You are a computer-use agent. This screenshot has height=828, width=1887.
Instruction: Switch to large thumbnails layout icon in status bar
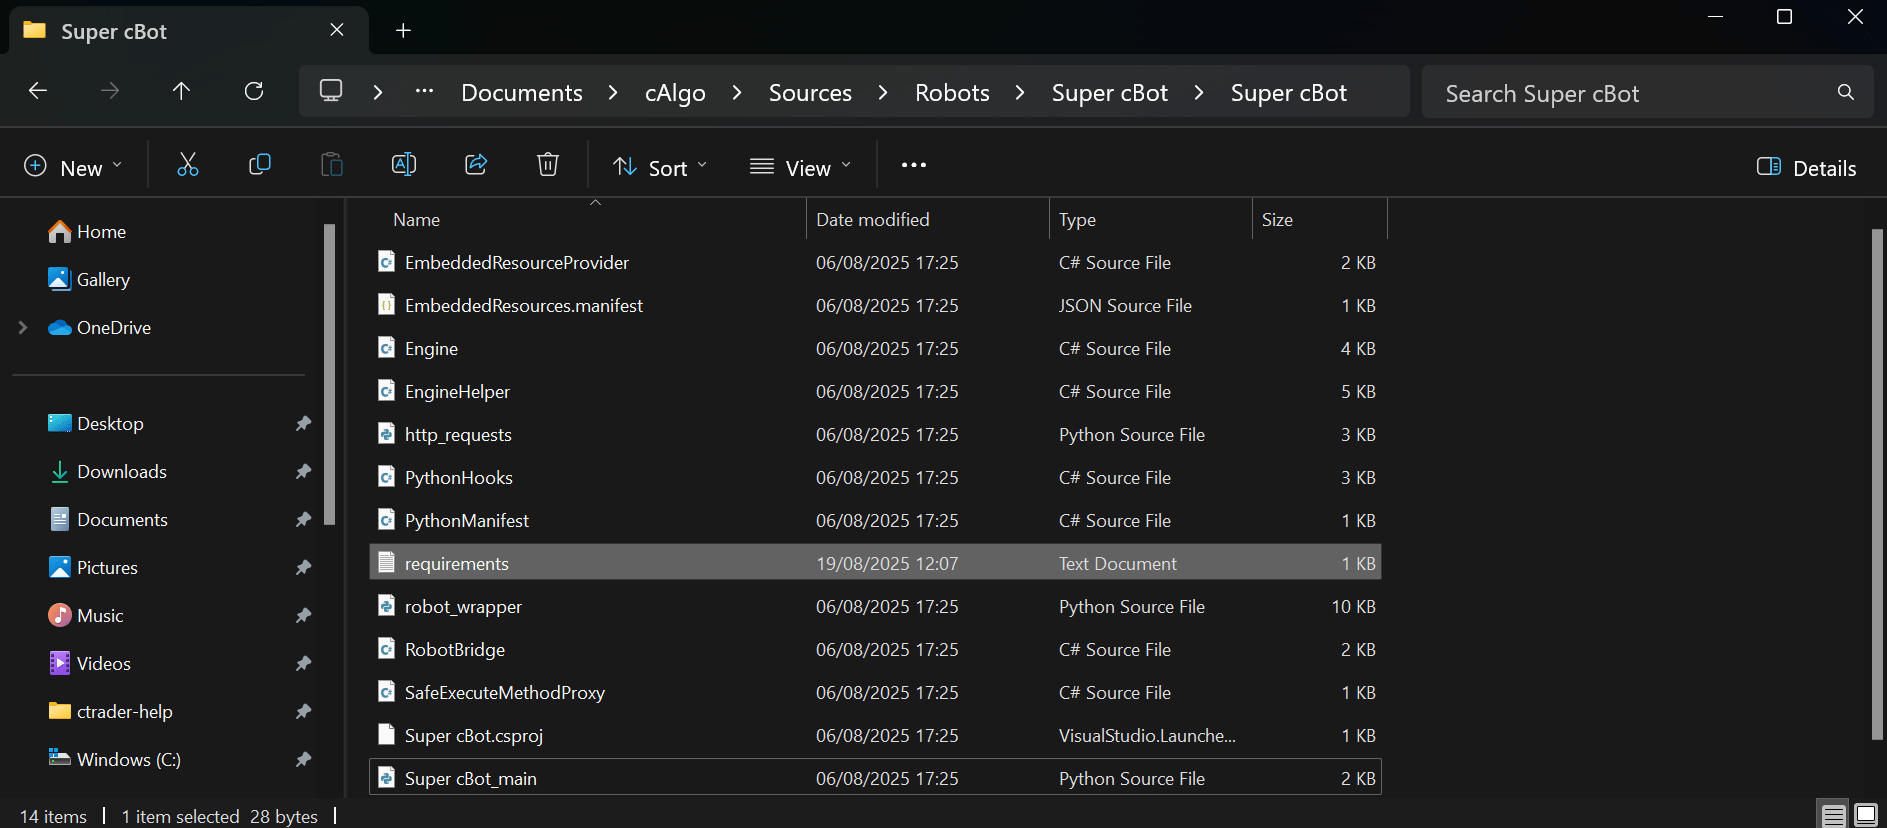[1866, 816]
